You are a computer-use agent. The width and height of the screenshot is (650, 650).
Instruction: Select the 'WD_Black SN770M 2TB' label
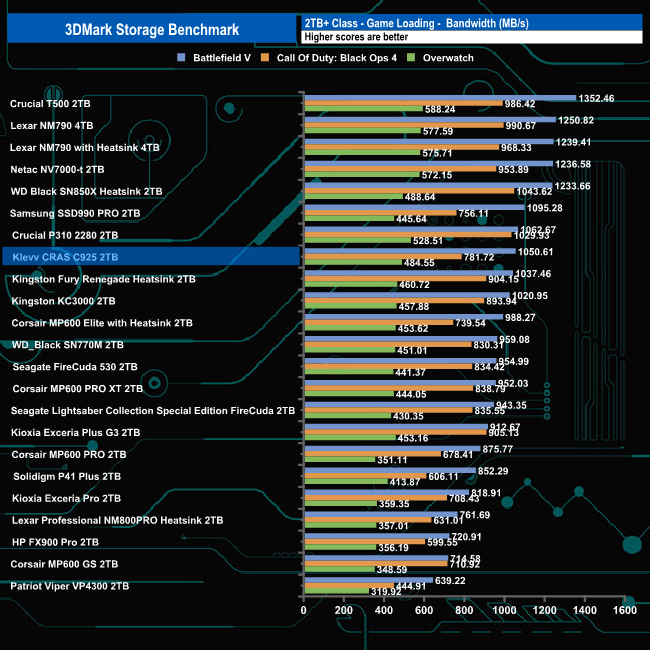(68, 345)
